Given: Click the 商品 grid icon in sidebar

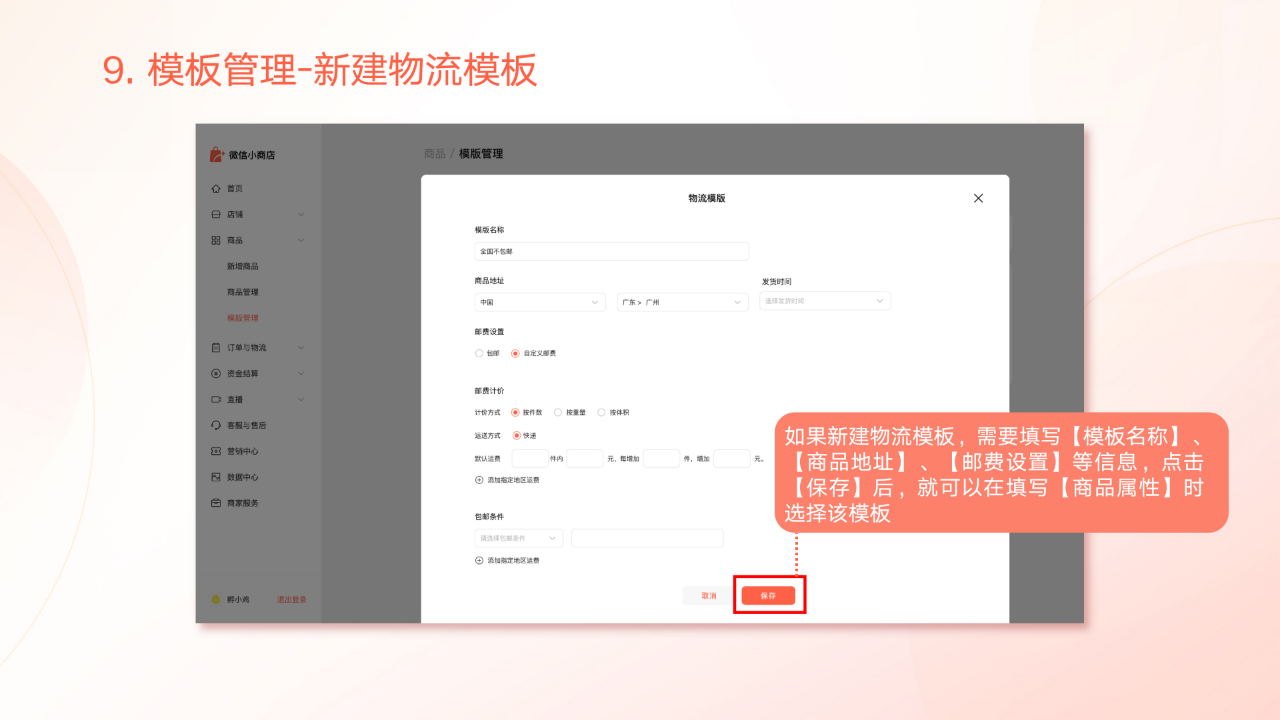Looking at the screenshot, I should [216, 241].
